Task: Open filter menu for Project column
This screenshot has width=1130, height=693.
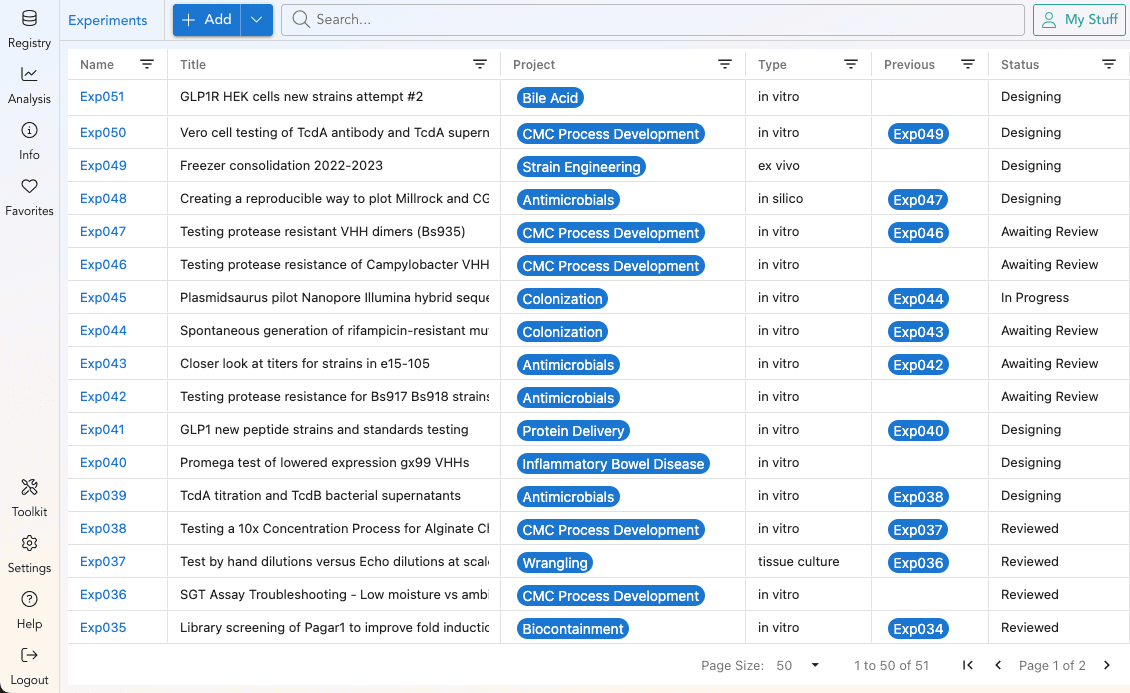Action: pyautogui.click(x=725, y=64)
